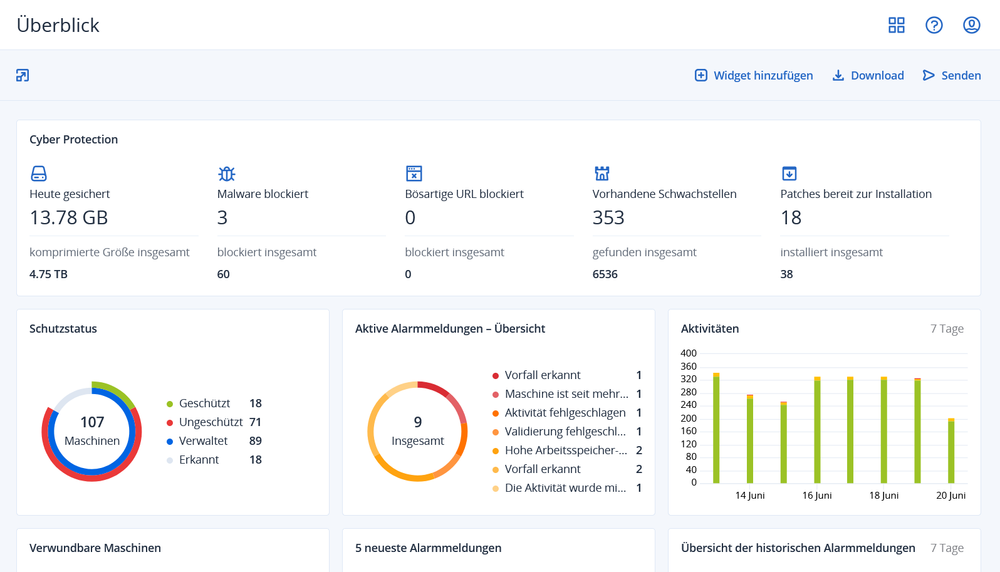Click the Vorhandene Schwachstellen castle icon
This screenshot has height=572, width=1000.
602,174
